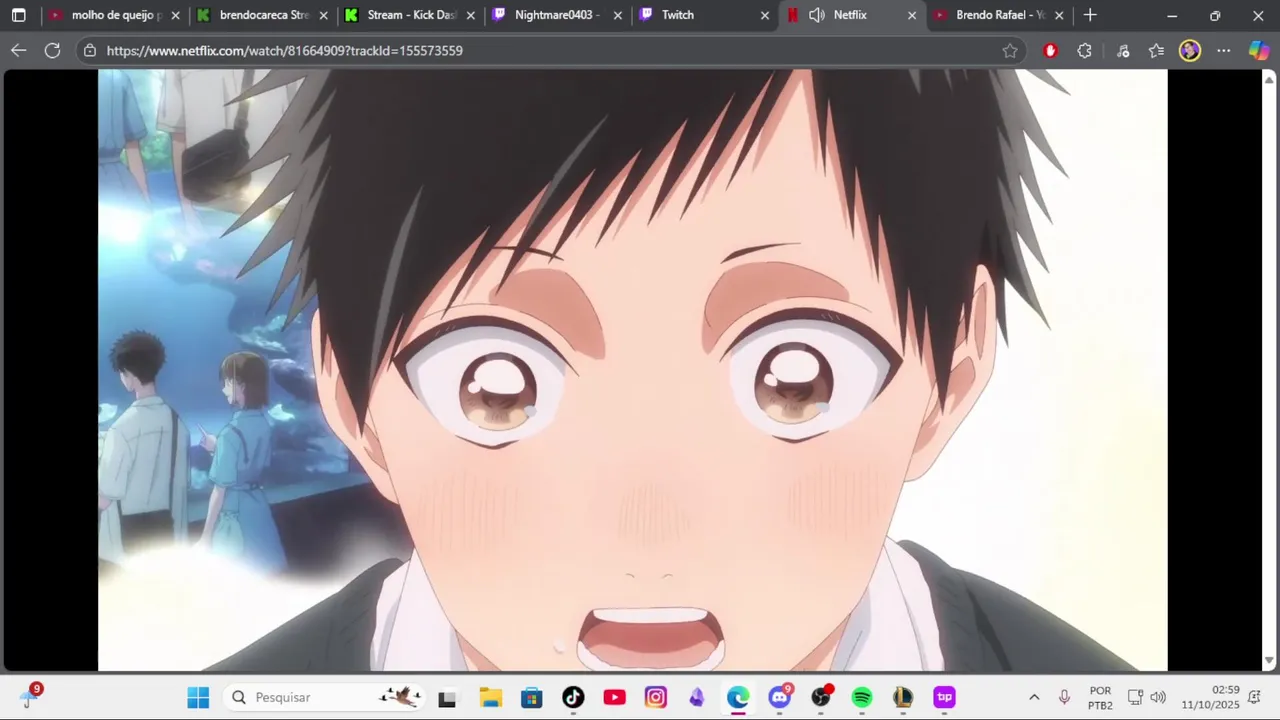The height and width of the screenshot is (720, 1280).
Task: Open the media control music note icon
Action: point(1122,50)
